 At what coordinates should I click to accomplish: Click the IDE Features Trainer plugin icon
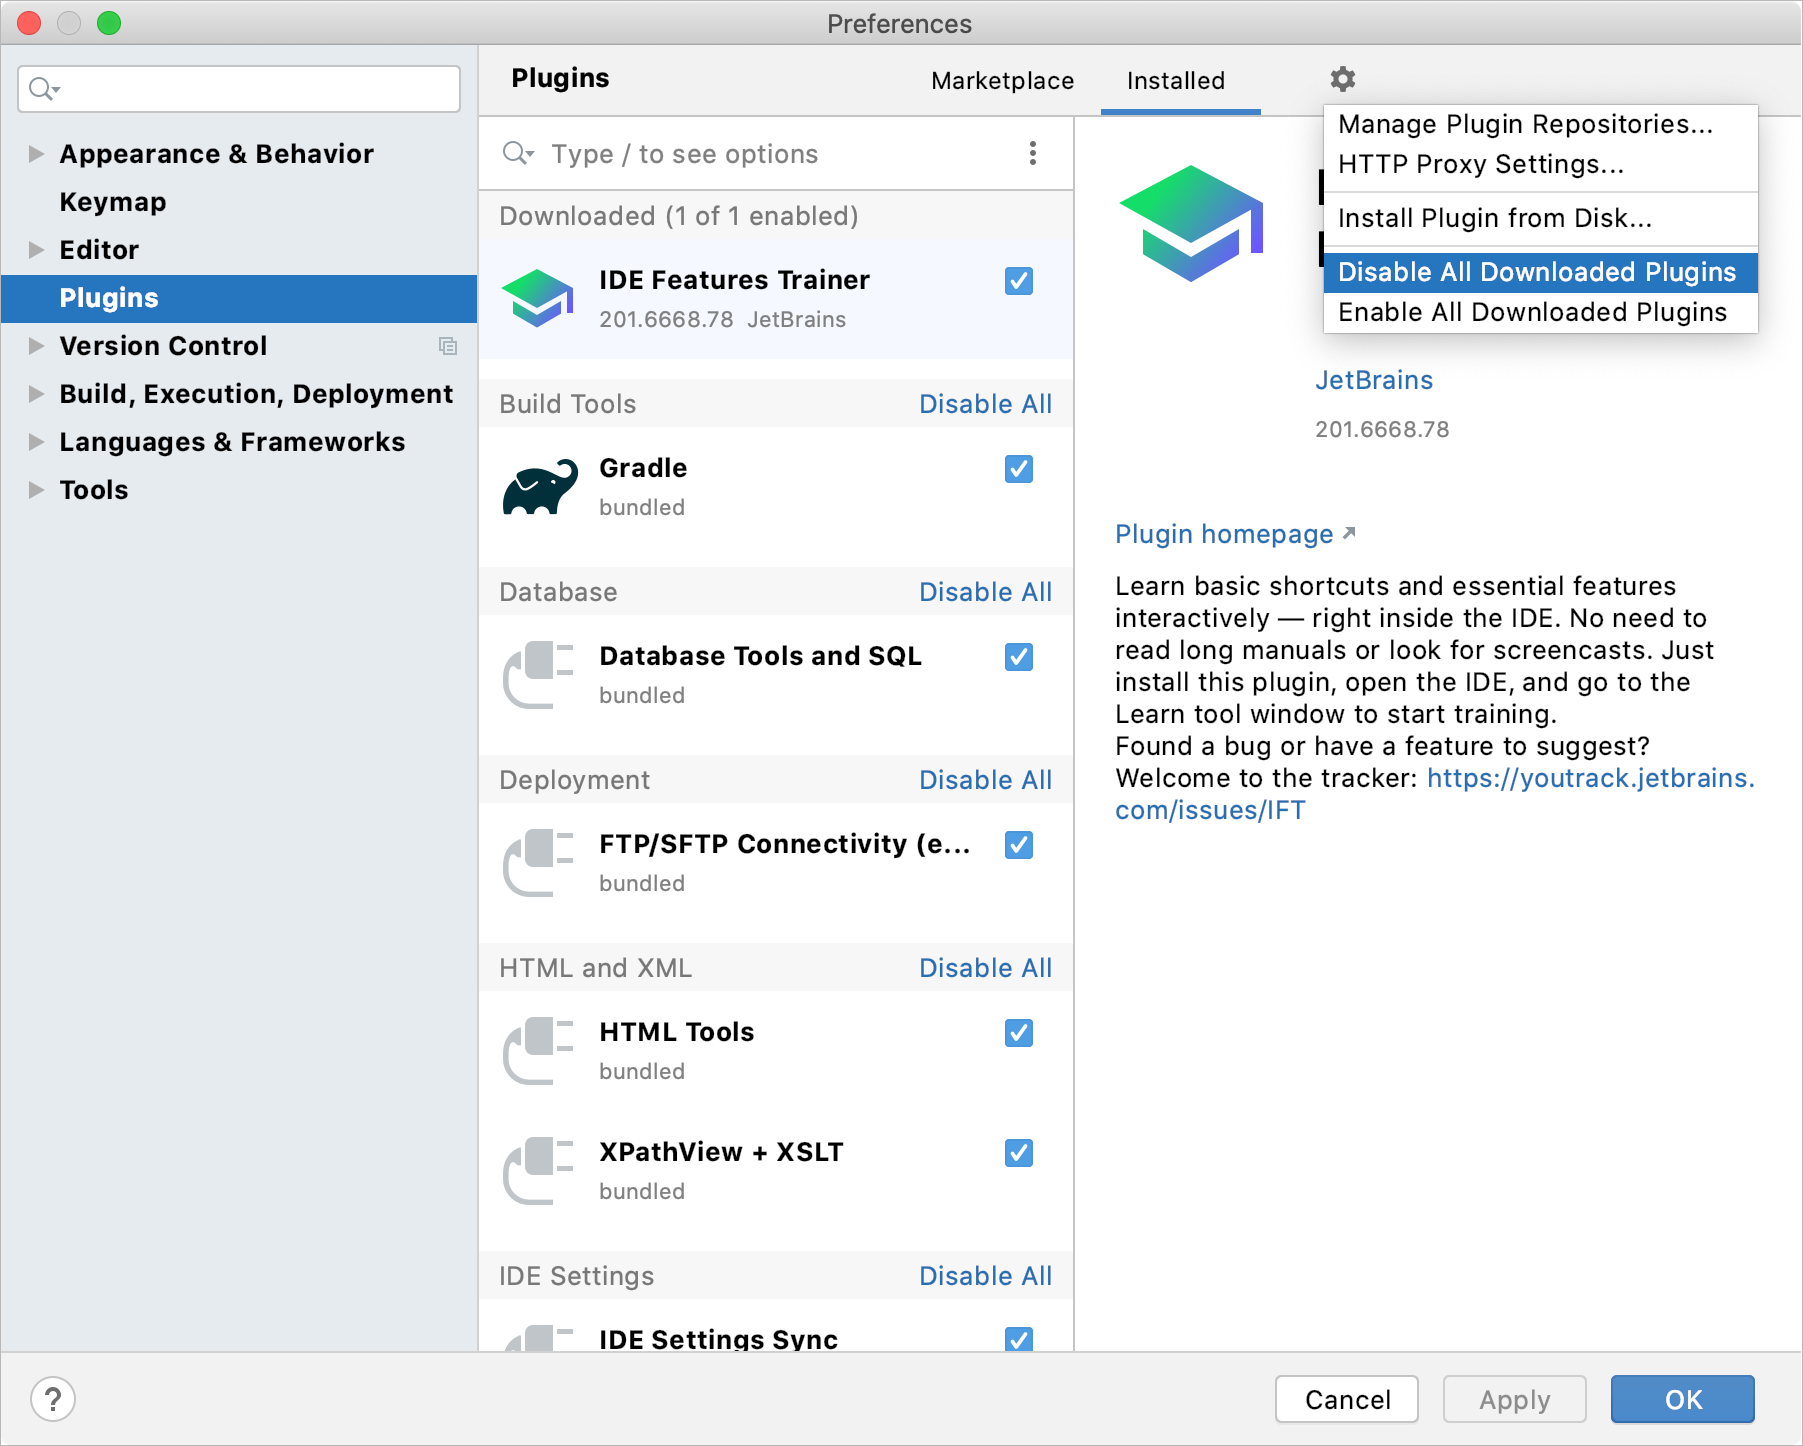click(x=538, y=298)
